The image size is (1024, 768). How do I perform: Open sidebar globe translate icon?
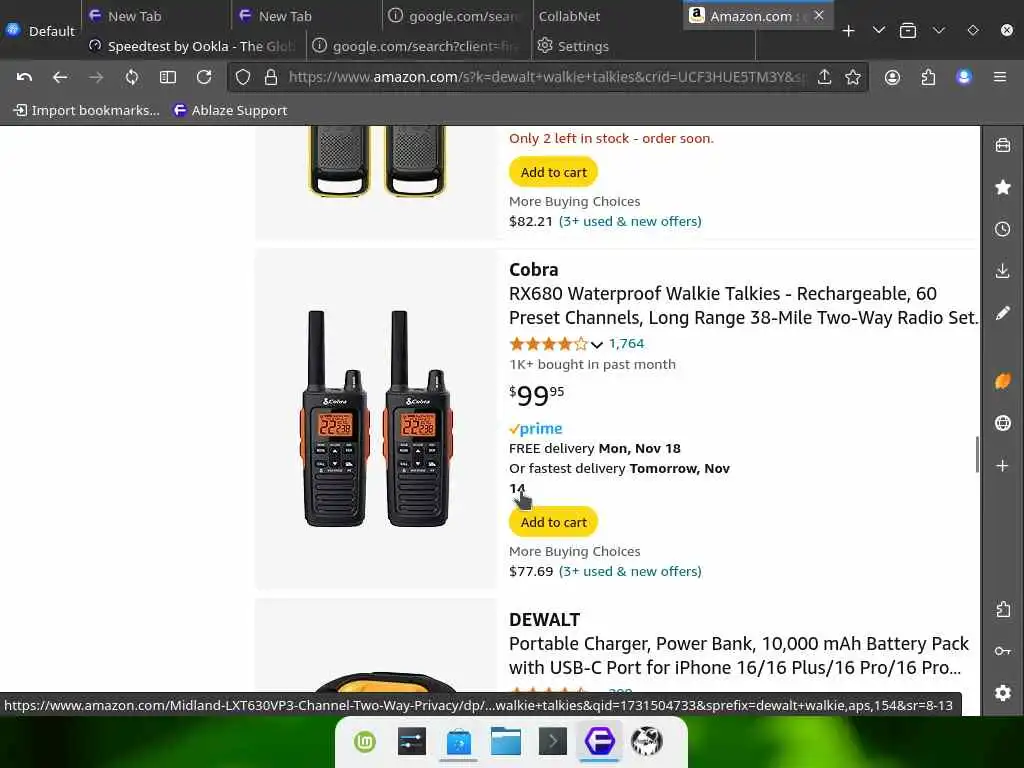pyautogui.click(x=1002, y=423)
